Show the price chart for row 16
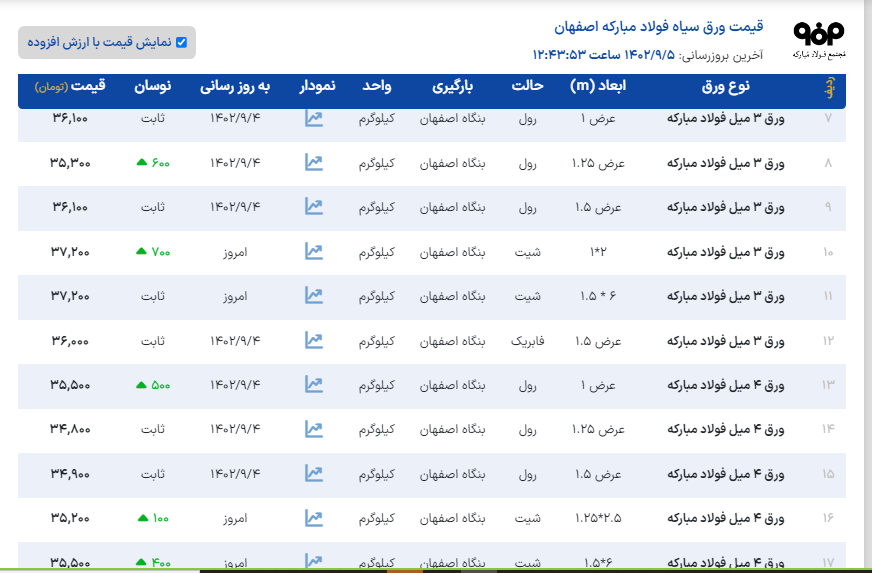 (314, 518)
